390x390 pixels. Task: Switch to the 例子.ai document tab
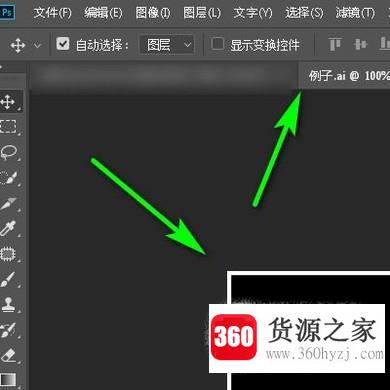[345, 76]
